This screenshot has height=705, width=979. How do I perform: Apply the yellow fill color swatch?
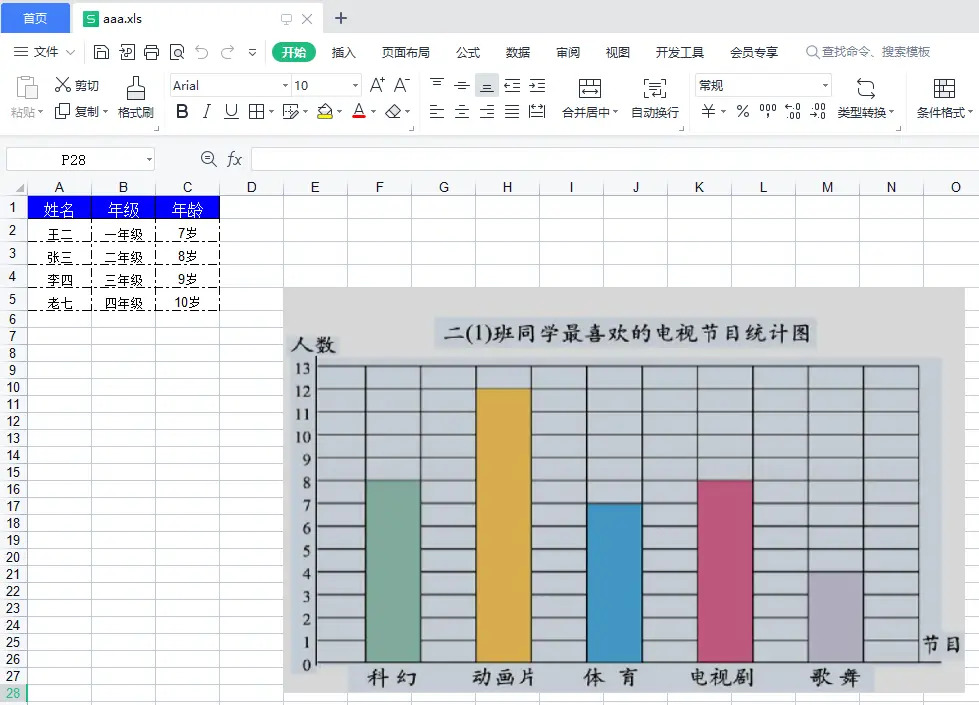coord(324,112)
